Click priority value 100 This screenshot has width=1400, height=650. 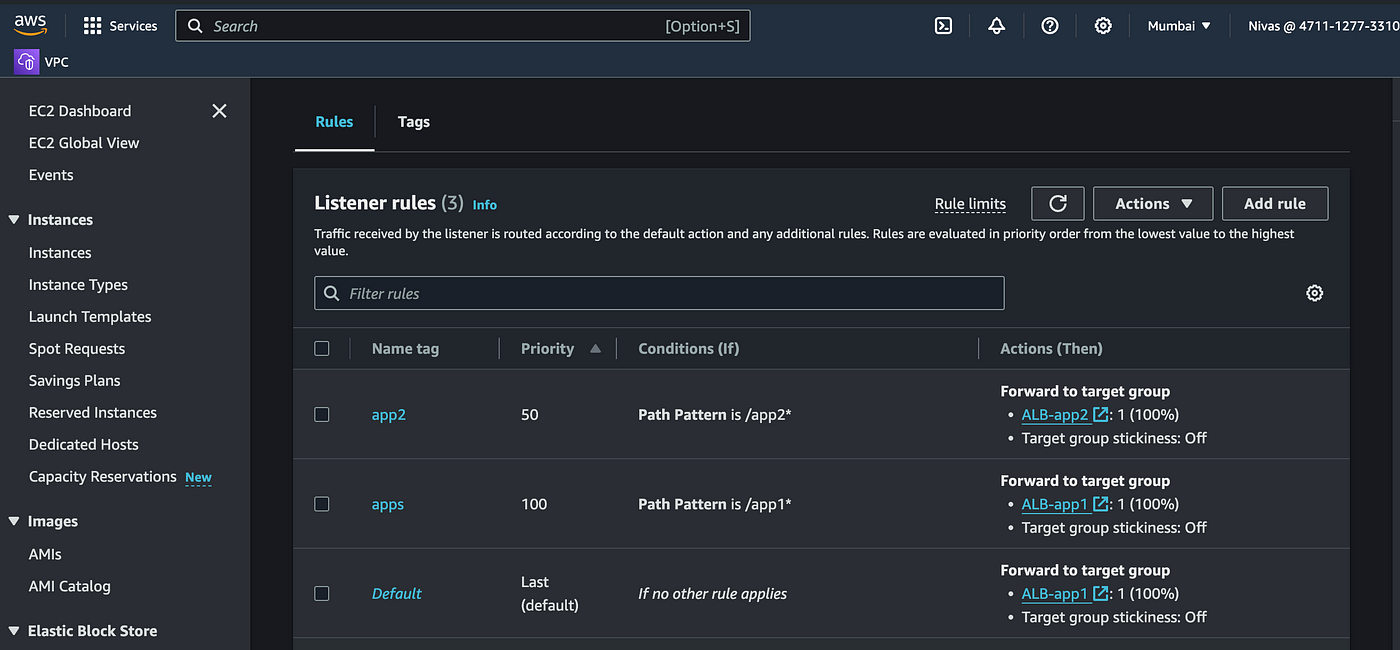[x=534, y=504]
